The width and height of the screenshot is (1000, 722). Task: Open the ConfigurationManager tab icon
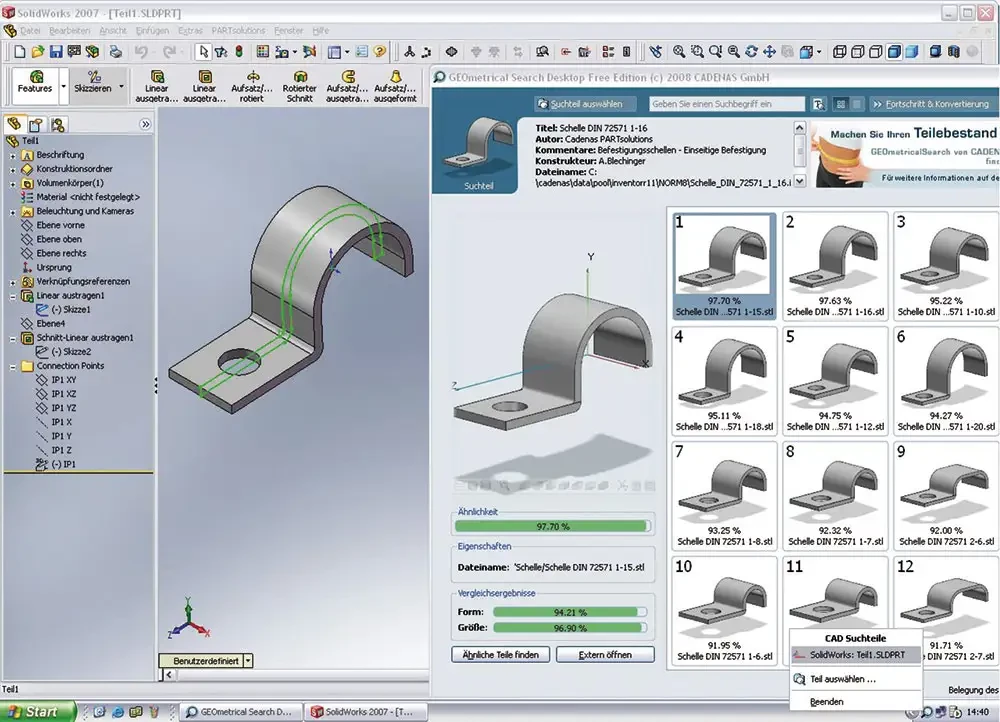[x=57, y=124]
